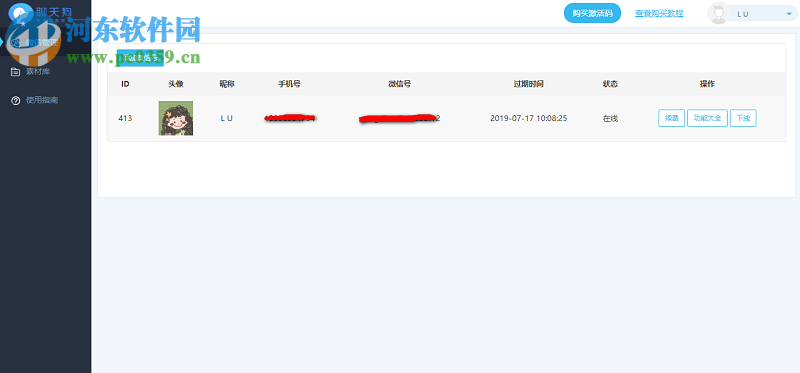800x373 pixels.
Task: Select the 过期时间 column header
Action: 529,84
